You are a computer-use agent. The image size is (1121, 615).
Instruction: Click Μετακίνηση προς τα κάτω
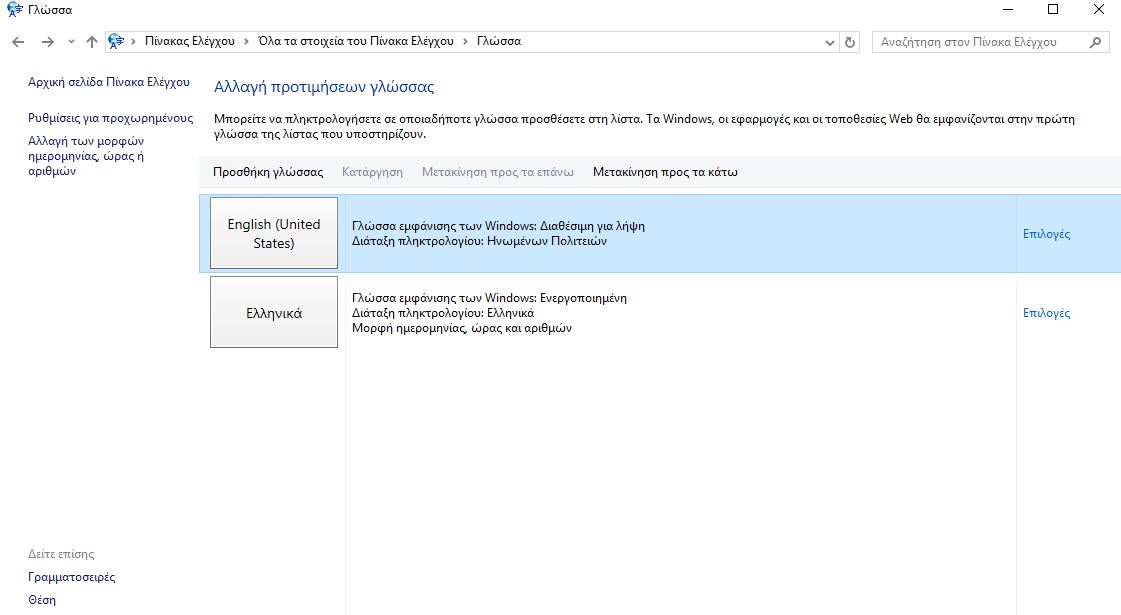tap(665, 172)
